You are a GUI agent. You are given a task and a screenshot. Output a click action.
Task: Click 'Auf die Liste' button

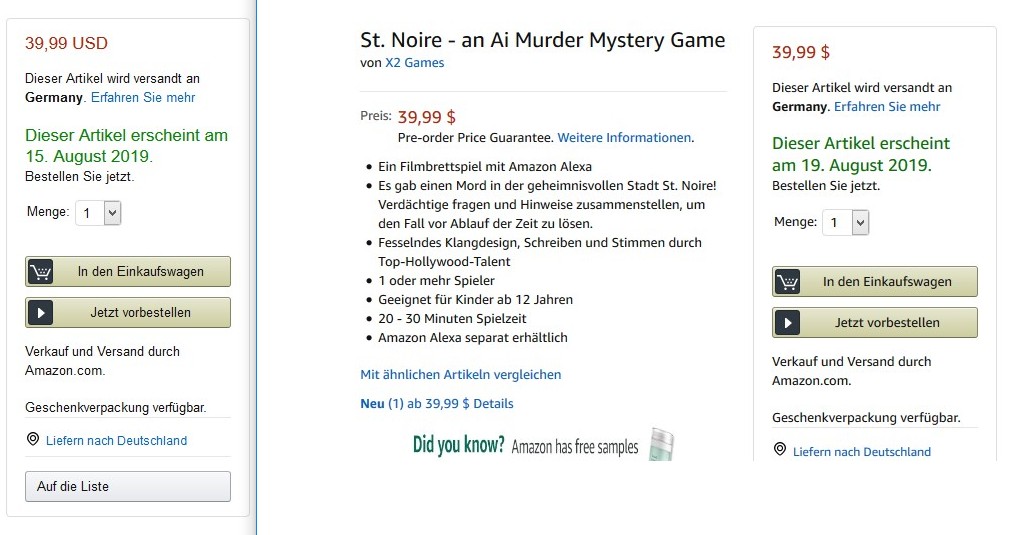pos(128,486)
